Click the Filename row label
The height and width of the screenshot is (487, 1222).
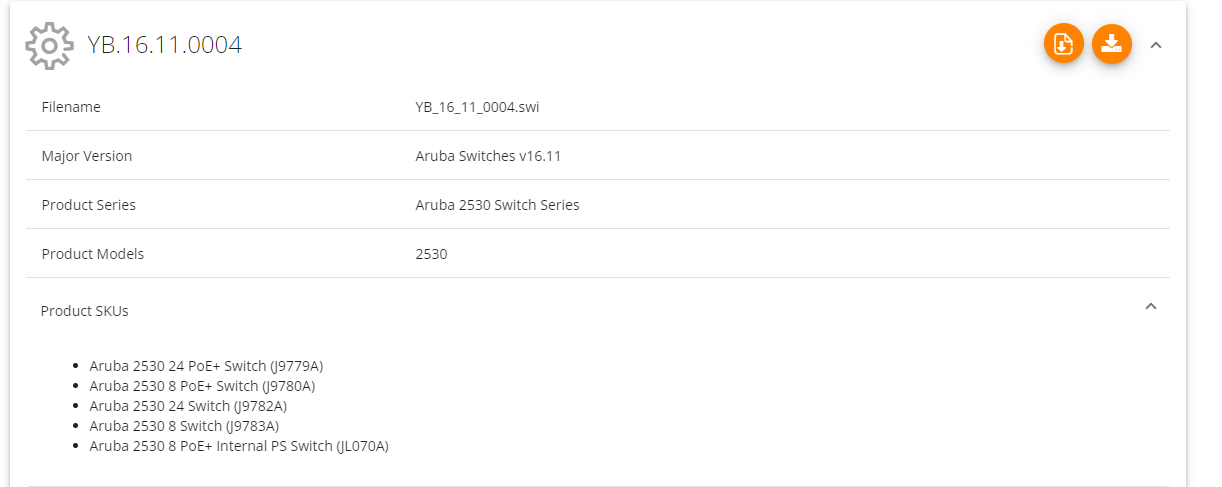coord(71,107)
